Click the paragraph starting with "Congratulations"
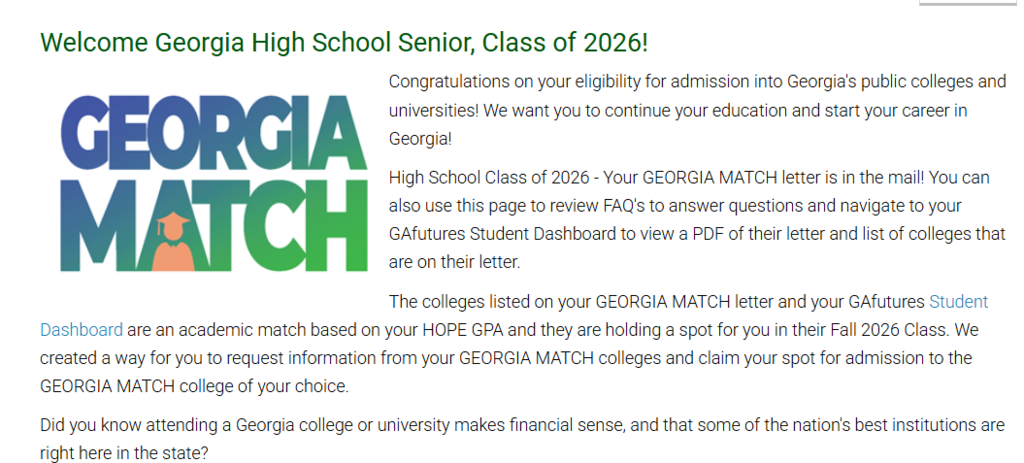 click(x=683, y=109)
